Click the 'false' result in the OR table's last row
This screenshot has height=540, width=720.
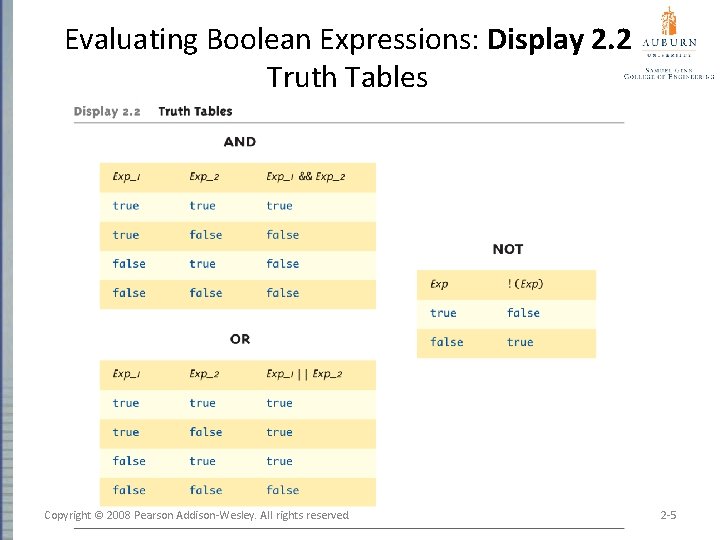(283, 490)
